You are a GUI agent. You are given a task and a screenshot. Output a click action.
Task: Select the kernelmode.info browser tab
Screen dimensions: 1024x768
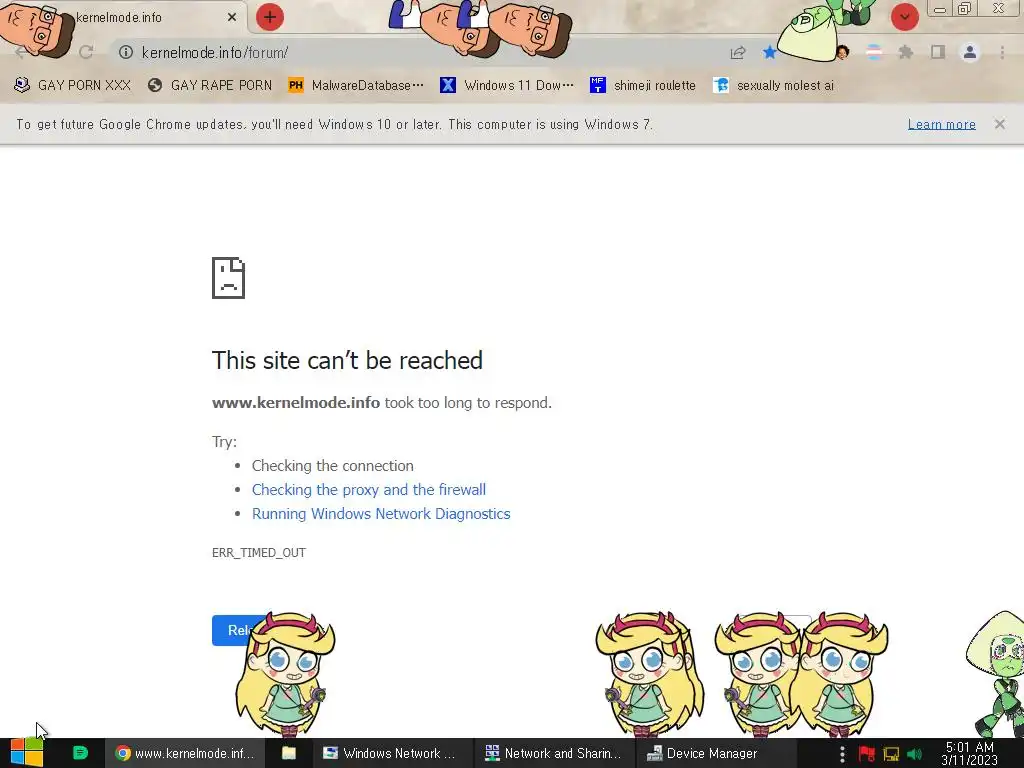pos(124,17)
